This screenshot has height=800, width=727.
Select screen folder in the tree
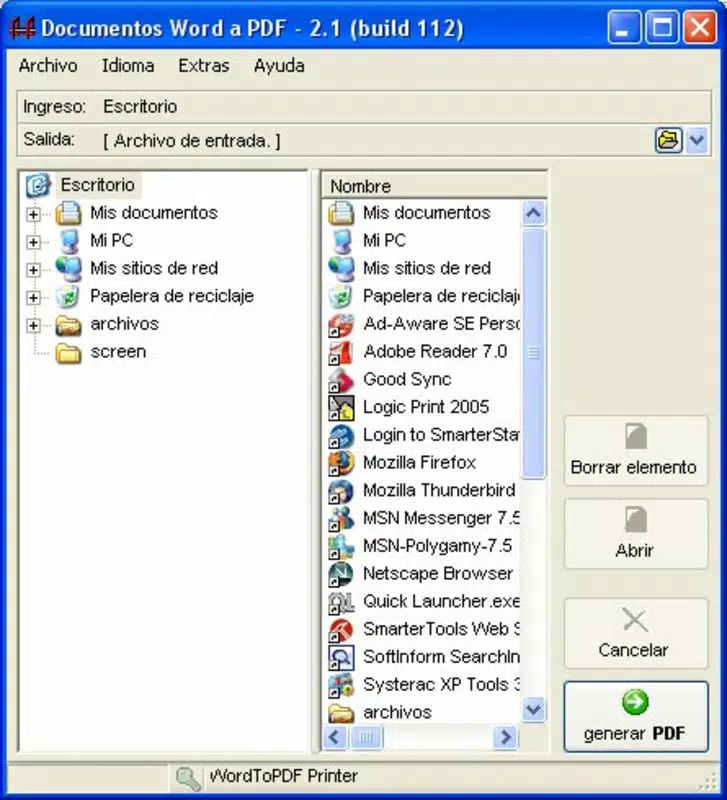tap(118, 352)
